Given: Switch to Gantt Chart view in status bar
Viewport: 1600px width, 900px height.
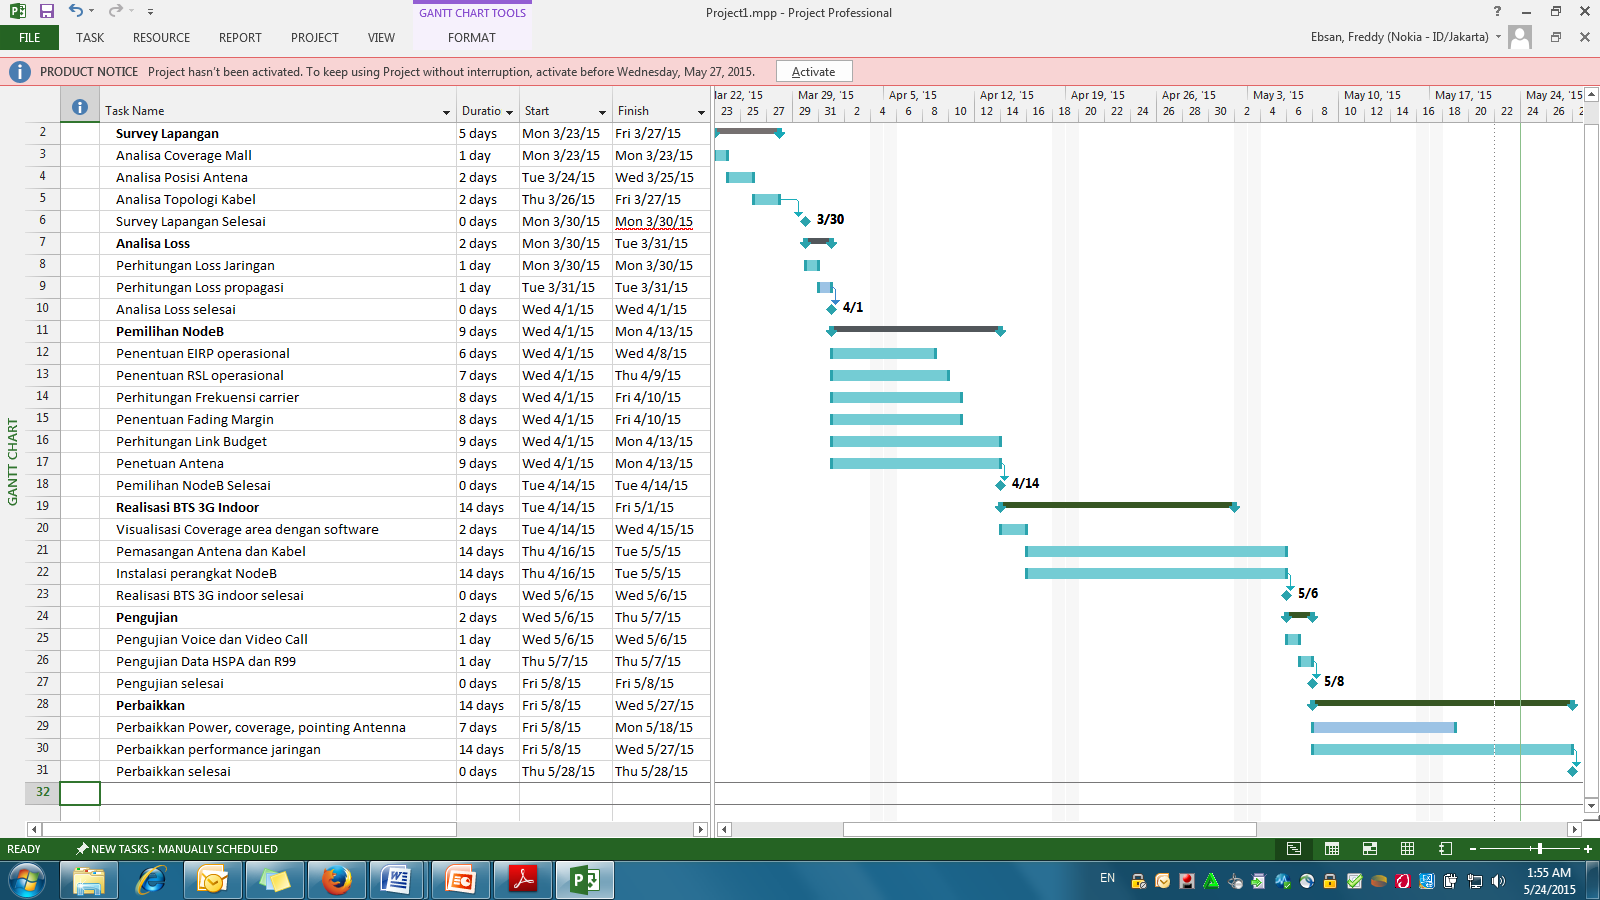Looking at the screenshot, I should pyautogui.click(x=1294, y=849).
